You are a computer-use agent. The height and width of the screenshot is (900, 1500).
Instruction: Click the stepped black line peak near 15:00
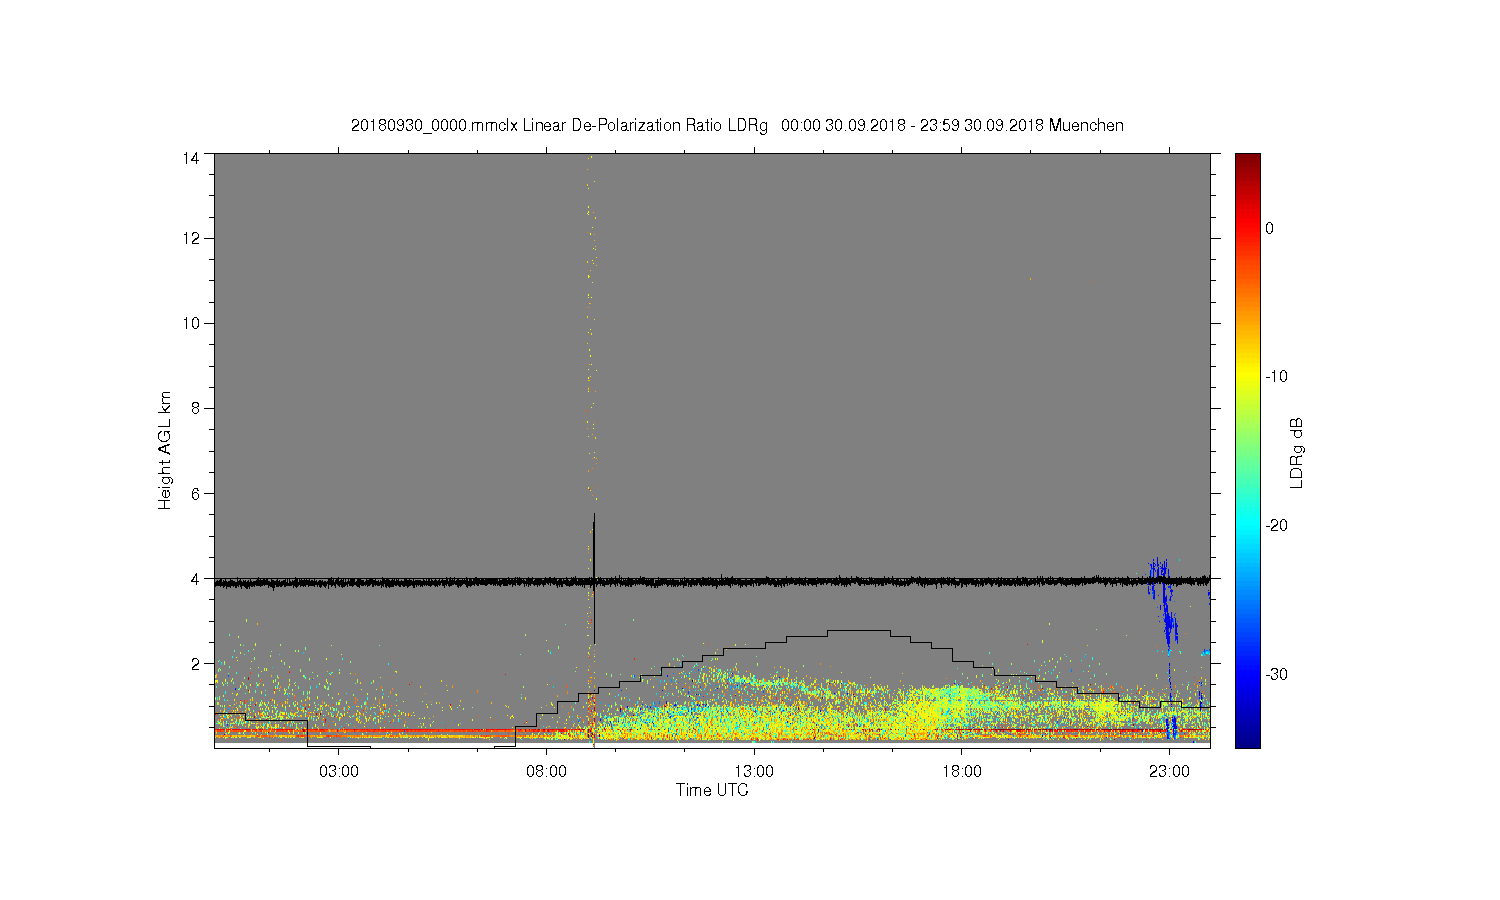click(858, 630)
